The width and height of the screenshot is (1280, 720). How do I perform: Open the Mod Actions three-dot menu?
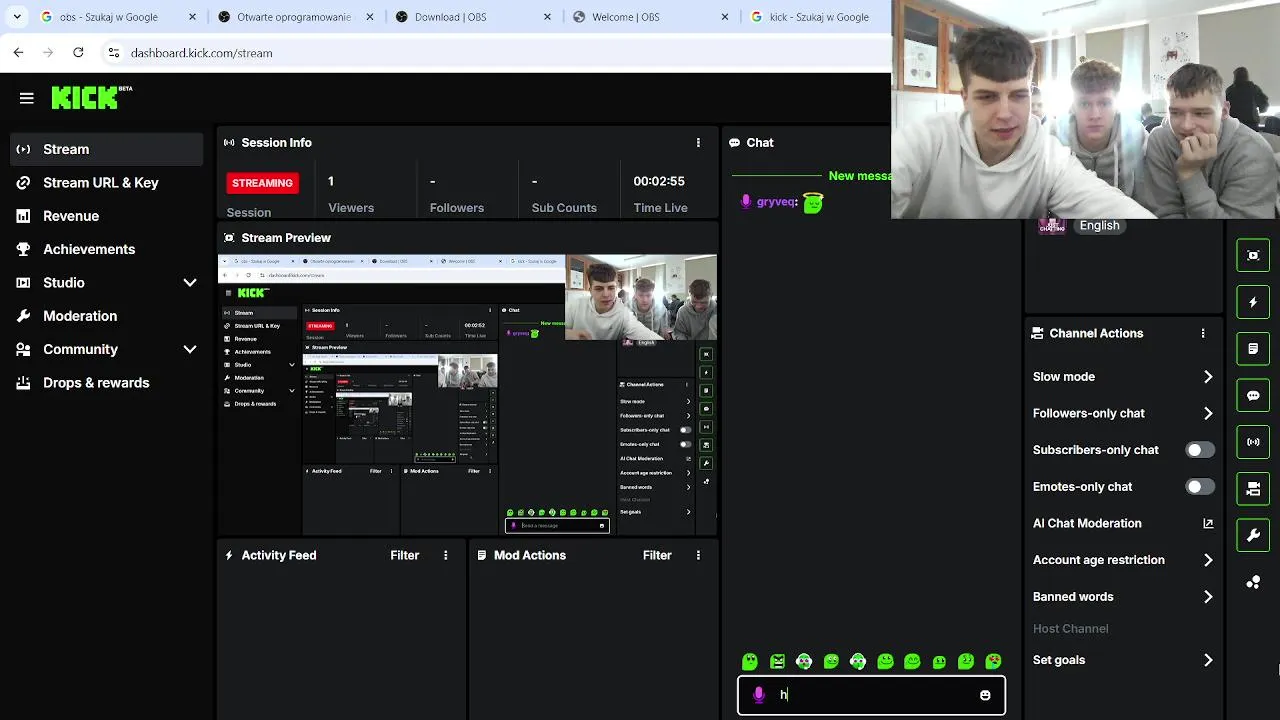pos(698,555)
